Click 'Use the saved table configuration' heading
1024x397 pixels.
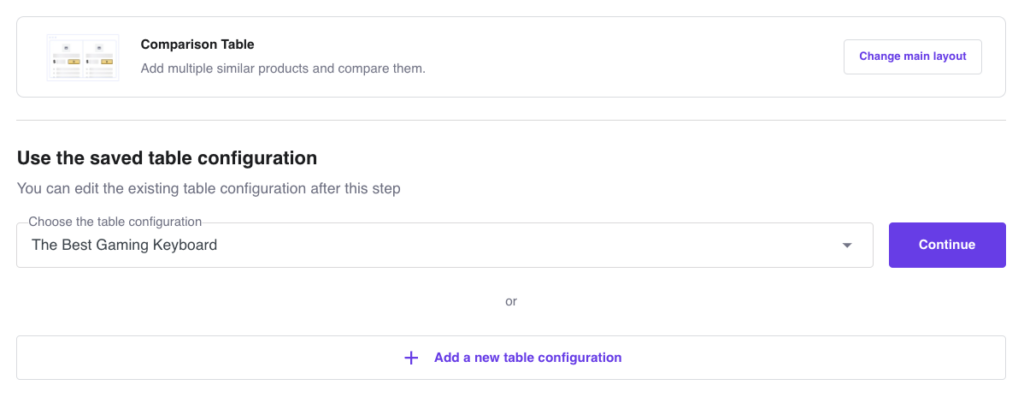coord(167,158)
